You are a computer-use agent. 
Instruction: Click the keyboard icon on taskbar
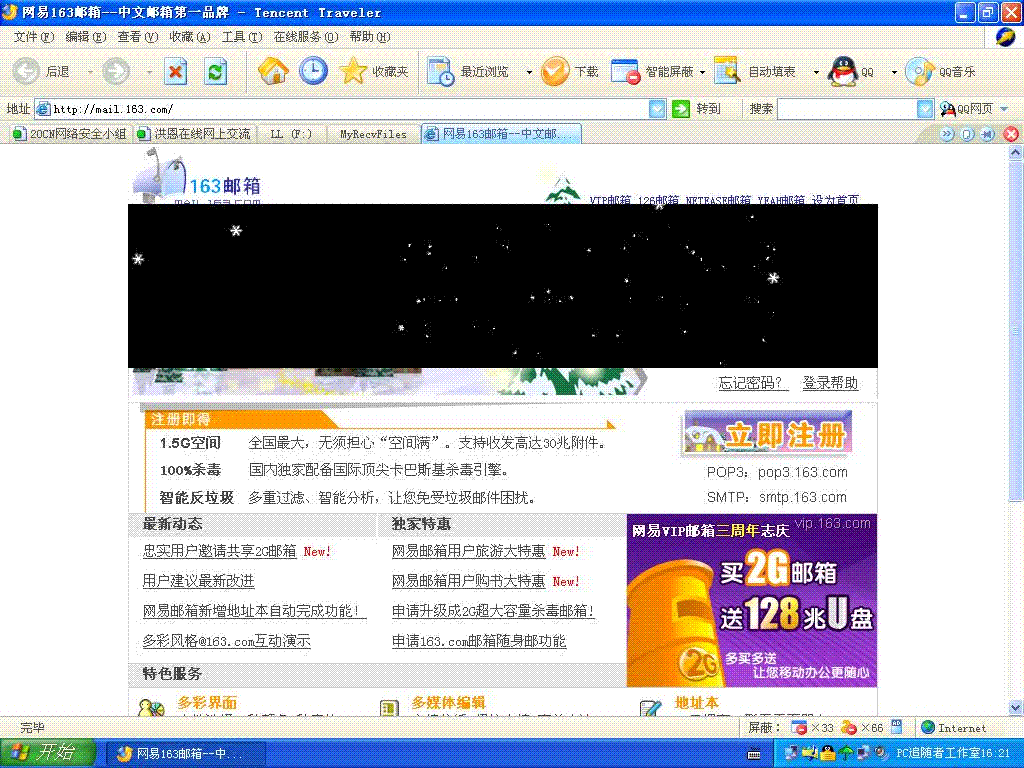pyautogui.click(x=754, y=754)
